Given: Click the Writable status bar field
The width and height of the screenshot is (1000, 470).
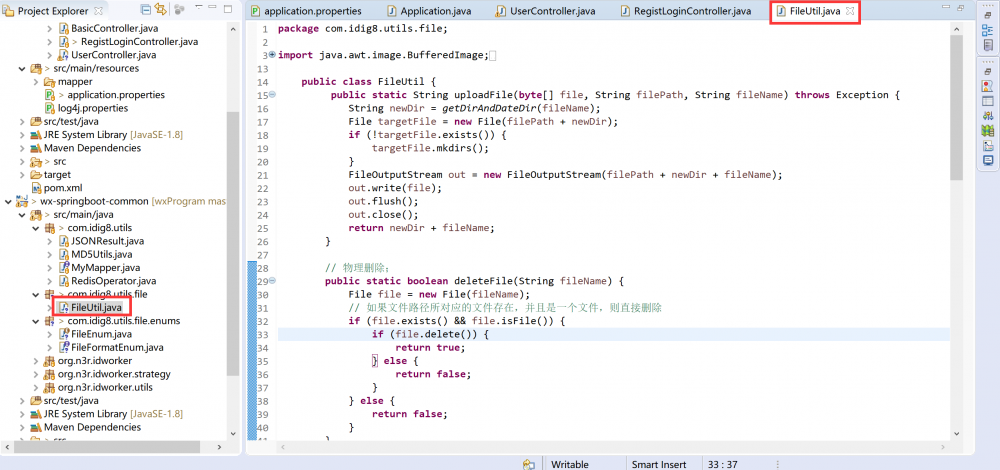Looking at the screenshot, I should click(570, 464).
